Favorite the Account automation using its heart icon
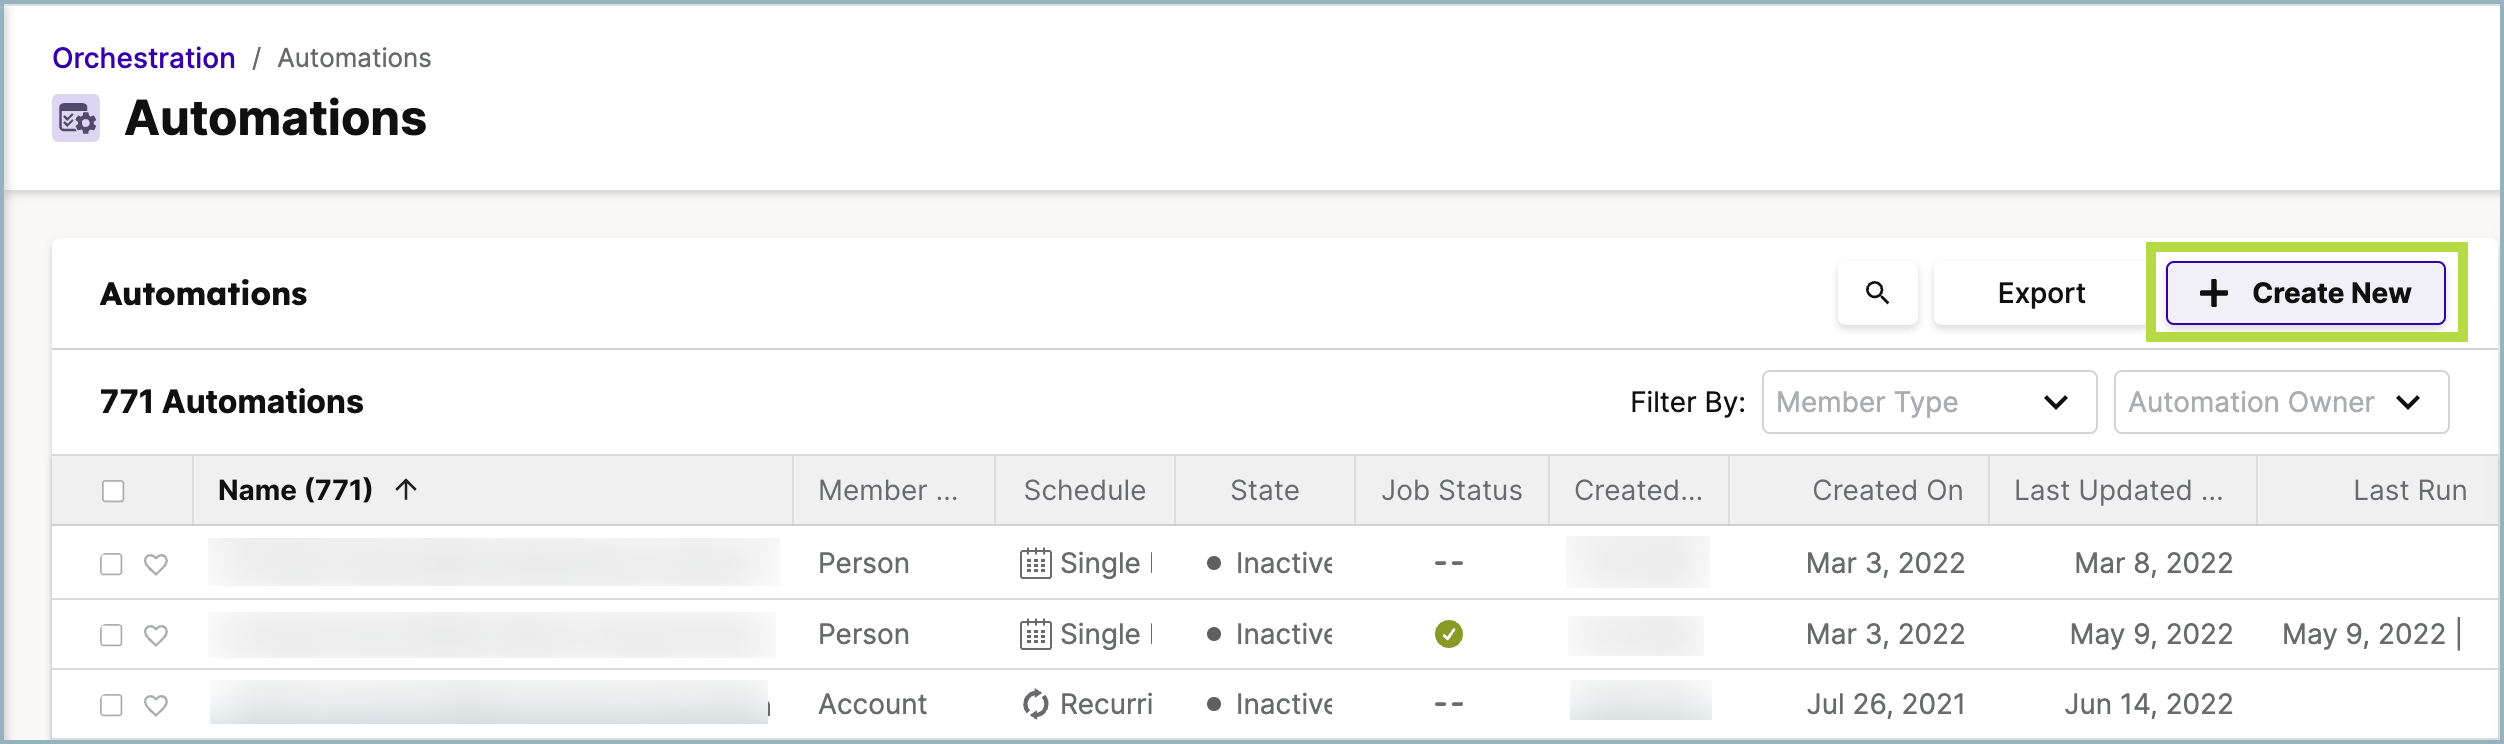Image resolution: width=2504 pixels, height=744 pixels. (155, 703)
